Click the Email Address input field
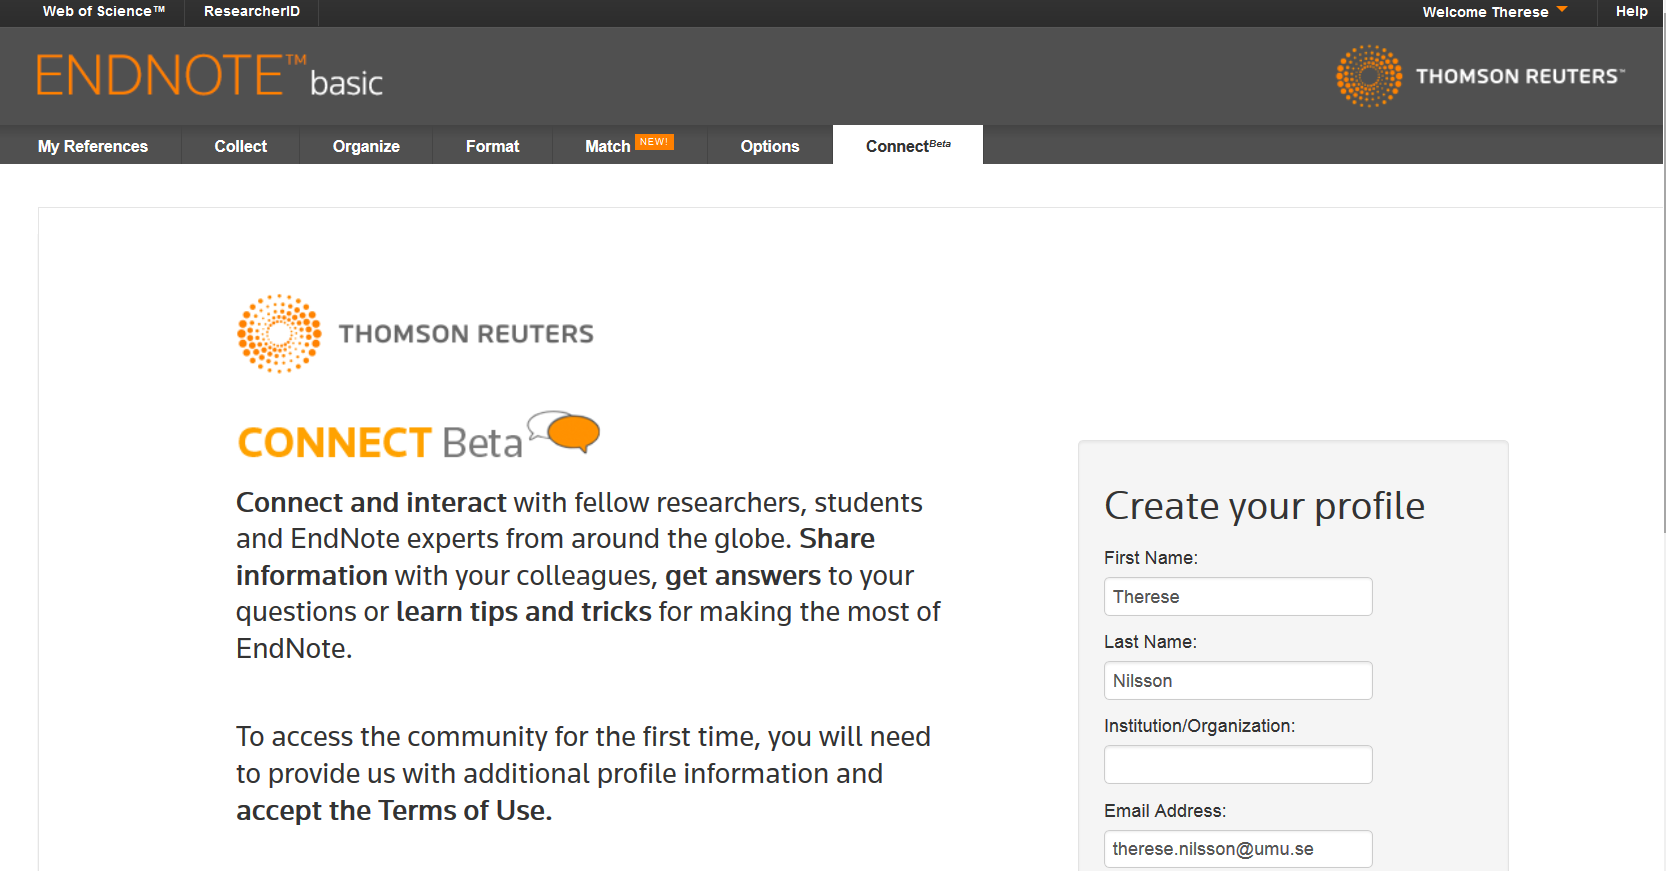 [x=1238, y=849]
